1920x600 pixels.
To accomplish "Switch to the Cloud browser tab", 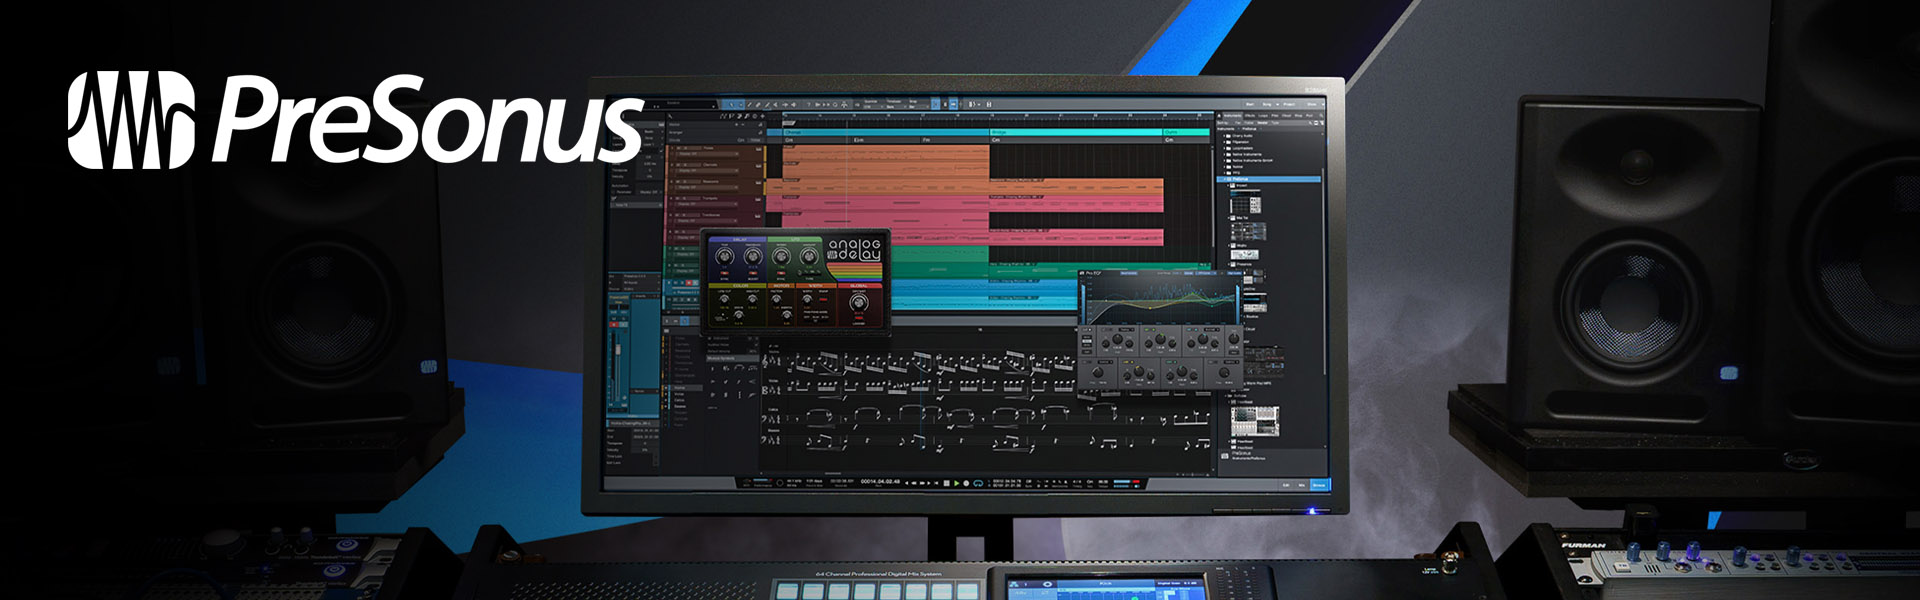I will pyautogui.click(x=1288, y=116).
